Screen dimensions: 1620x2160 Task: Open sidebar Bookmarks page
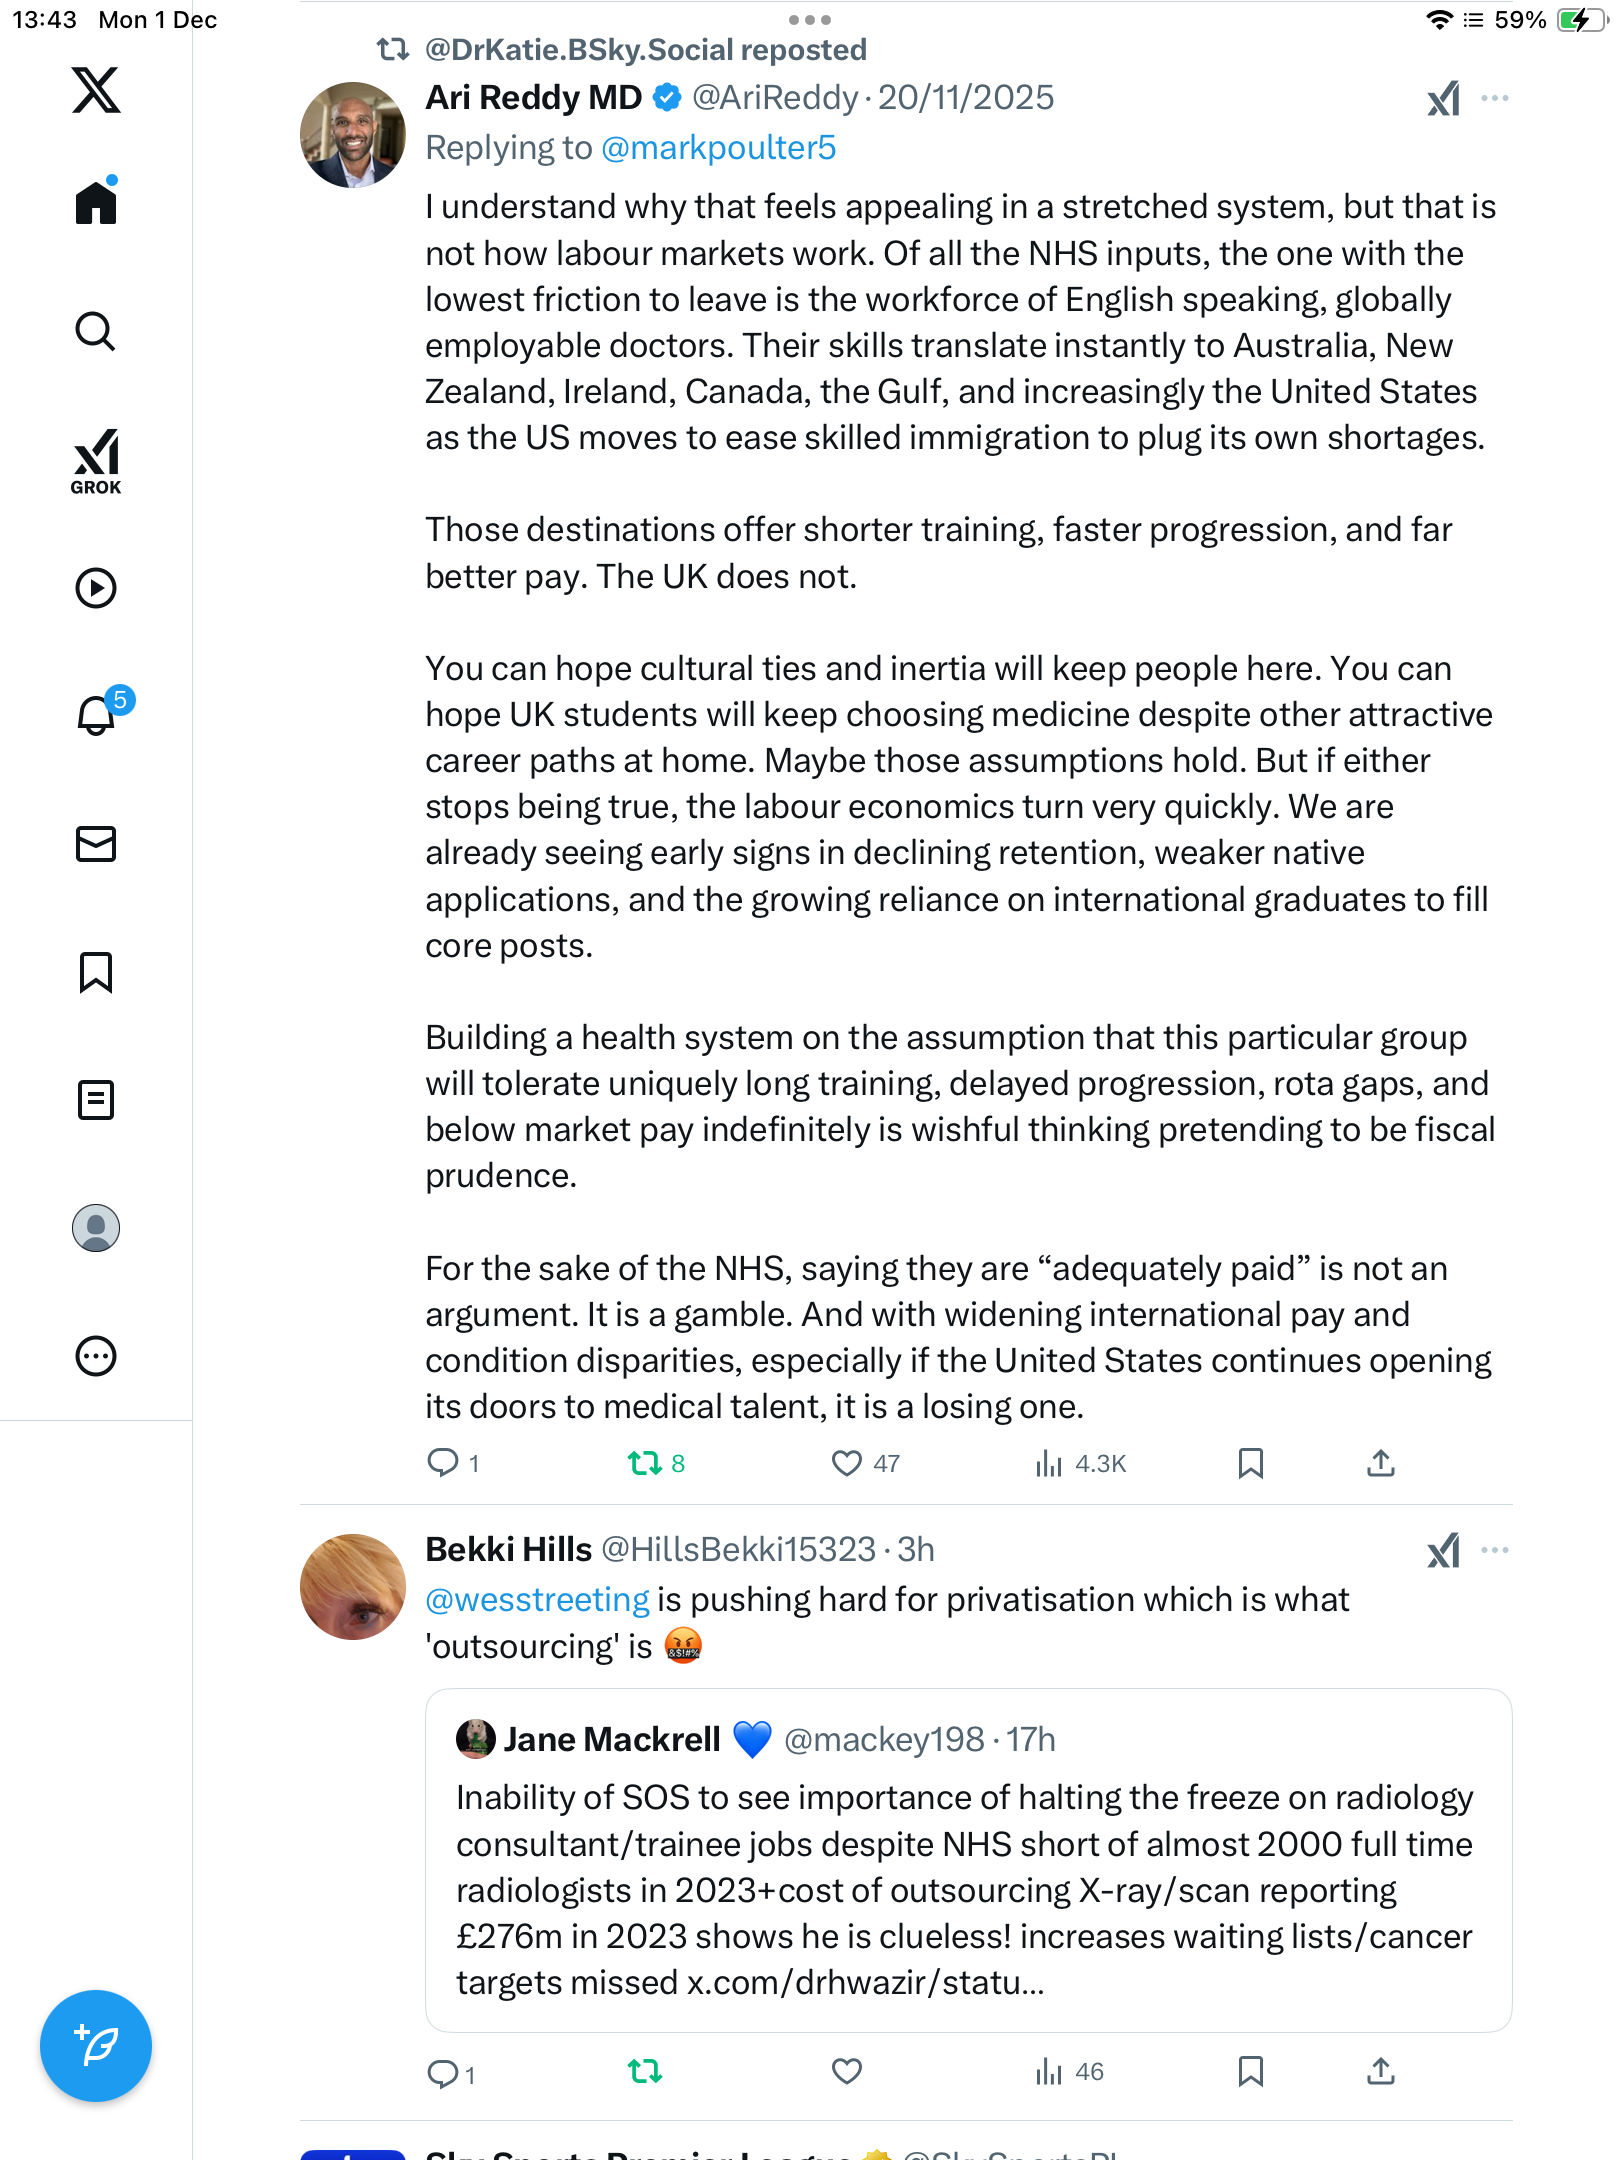coord(96,972)
